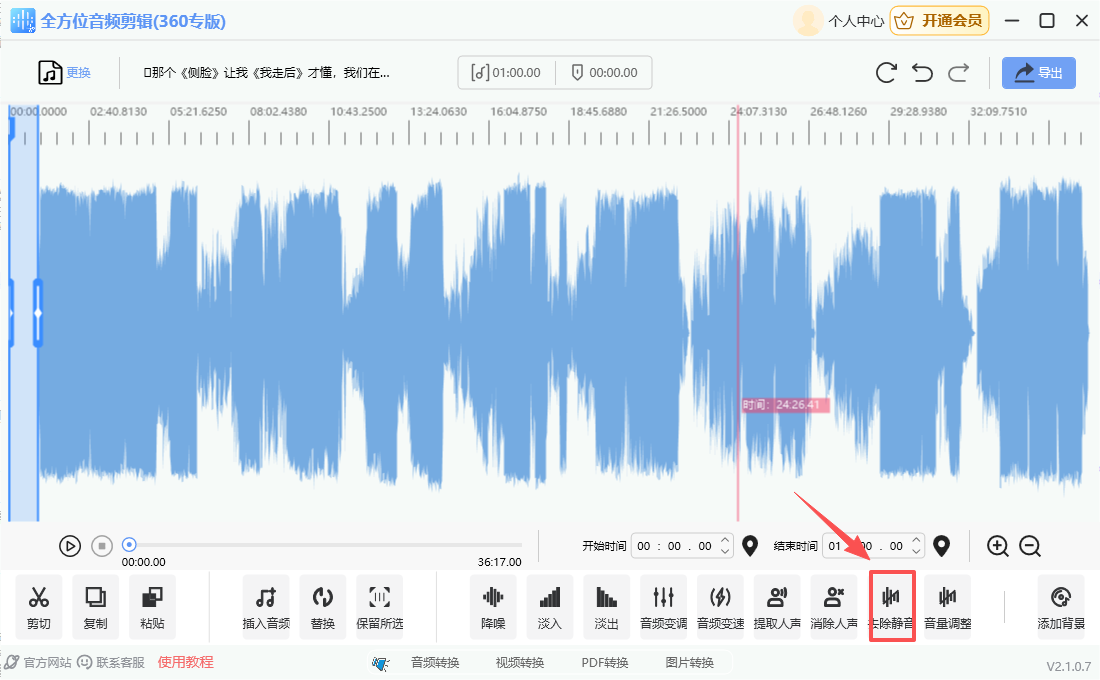
Task: Open the 使用教程 tutorial link
Action: point(186,662)
